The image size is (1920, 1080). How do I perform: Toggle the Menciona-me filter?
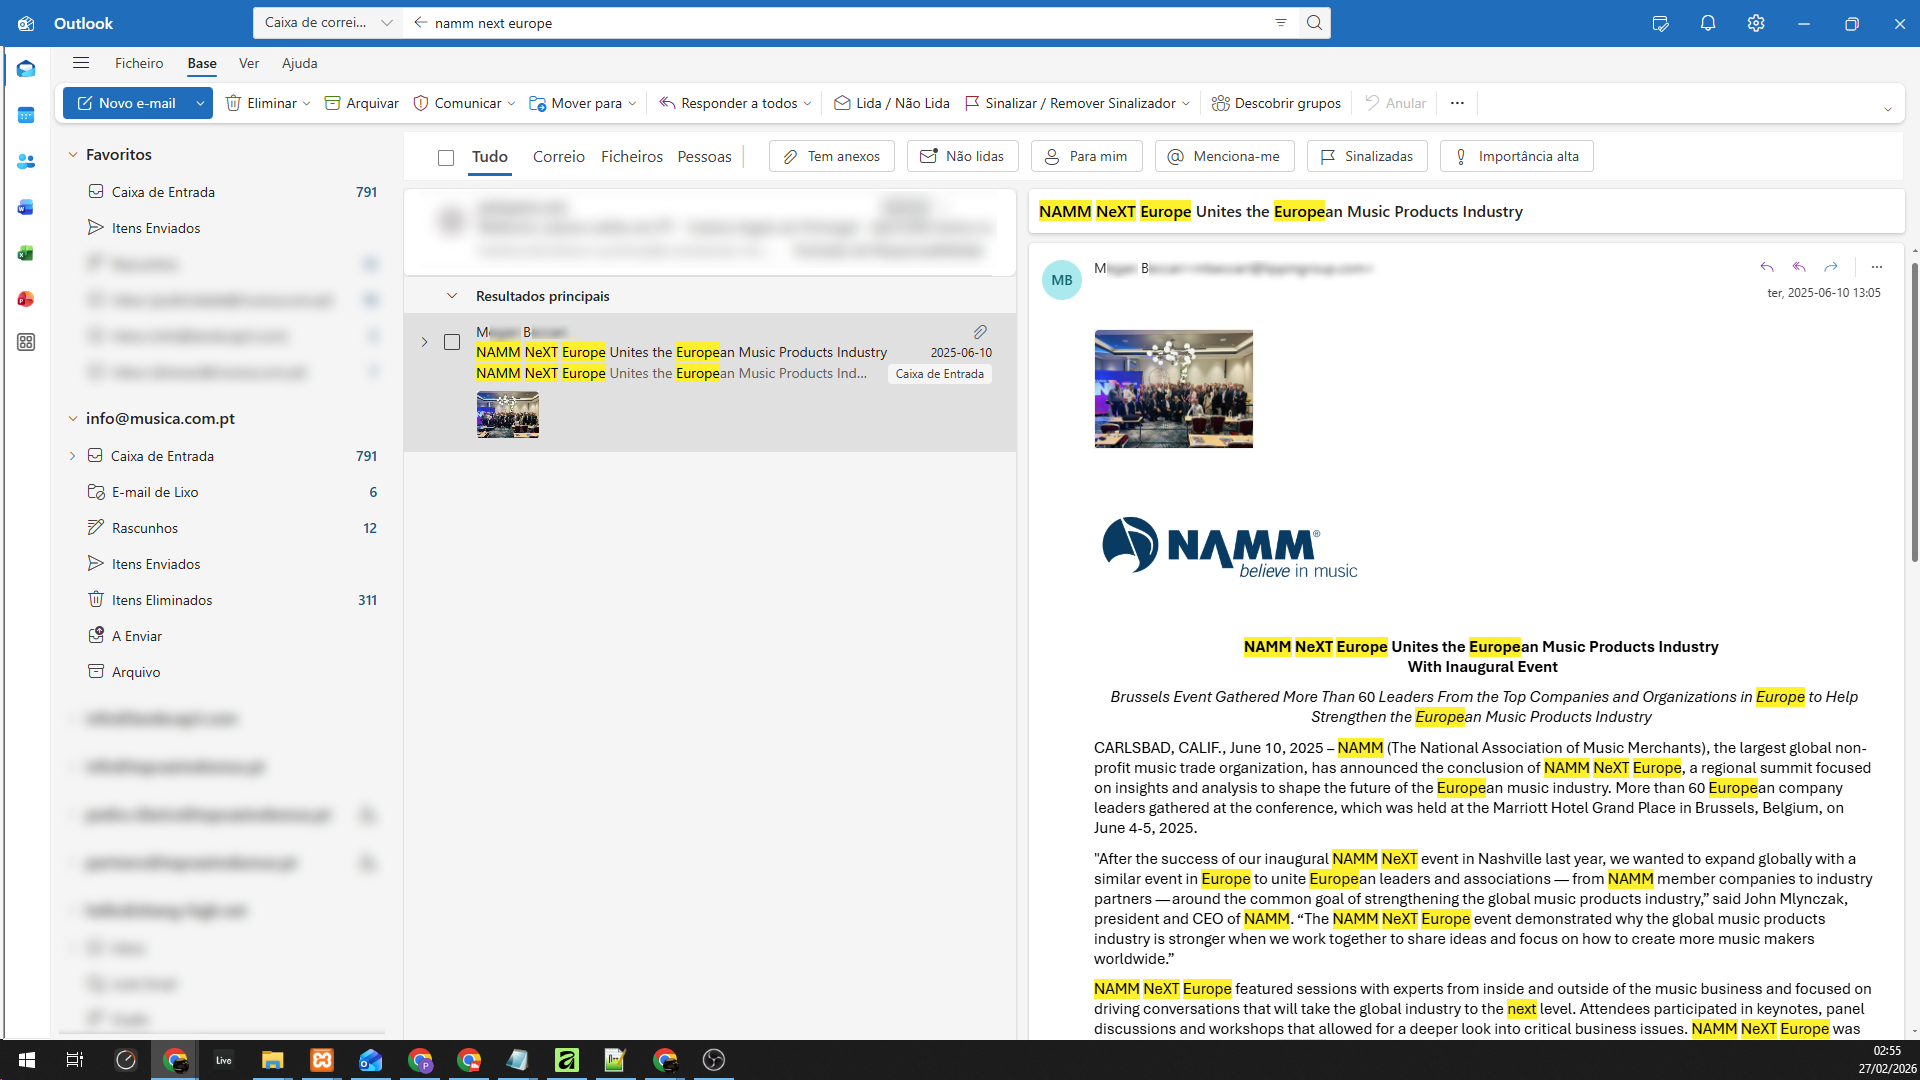coord(1224,156)
